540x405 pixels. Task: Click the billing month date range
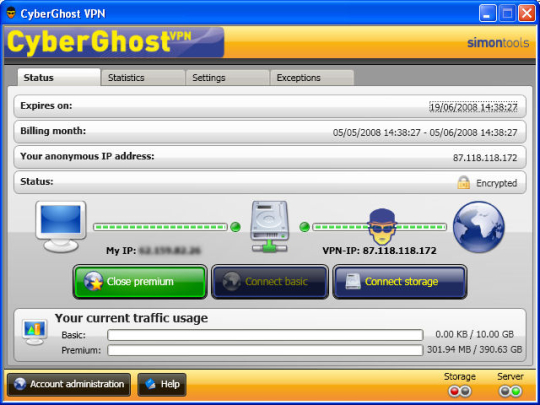tap(425, 133)
